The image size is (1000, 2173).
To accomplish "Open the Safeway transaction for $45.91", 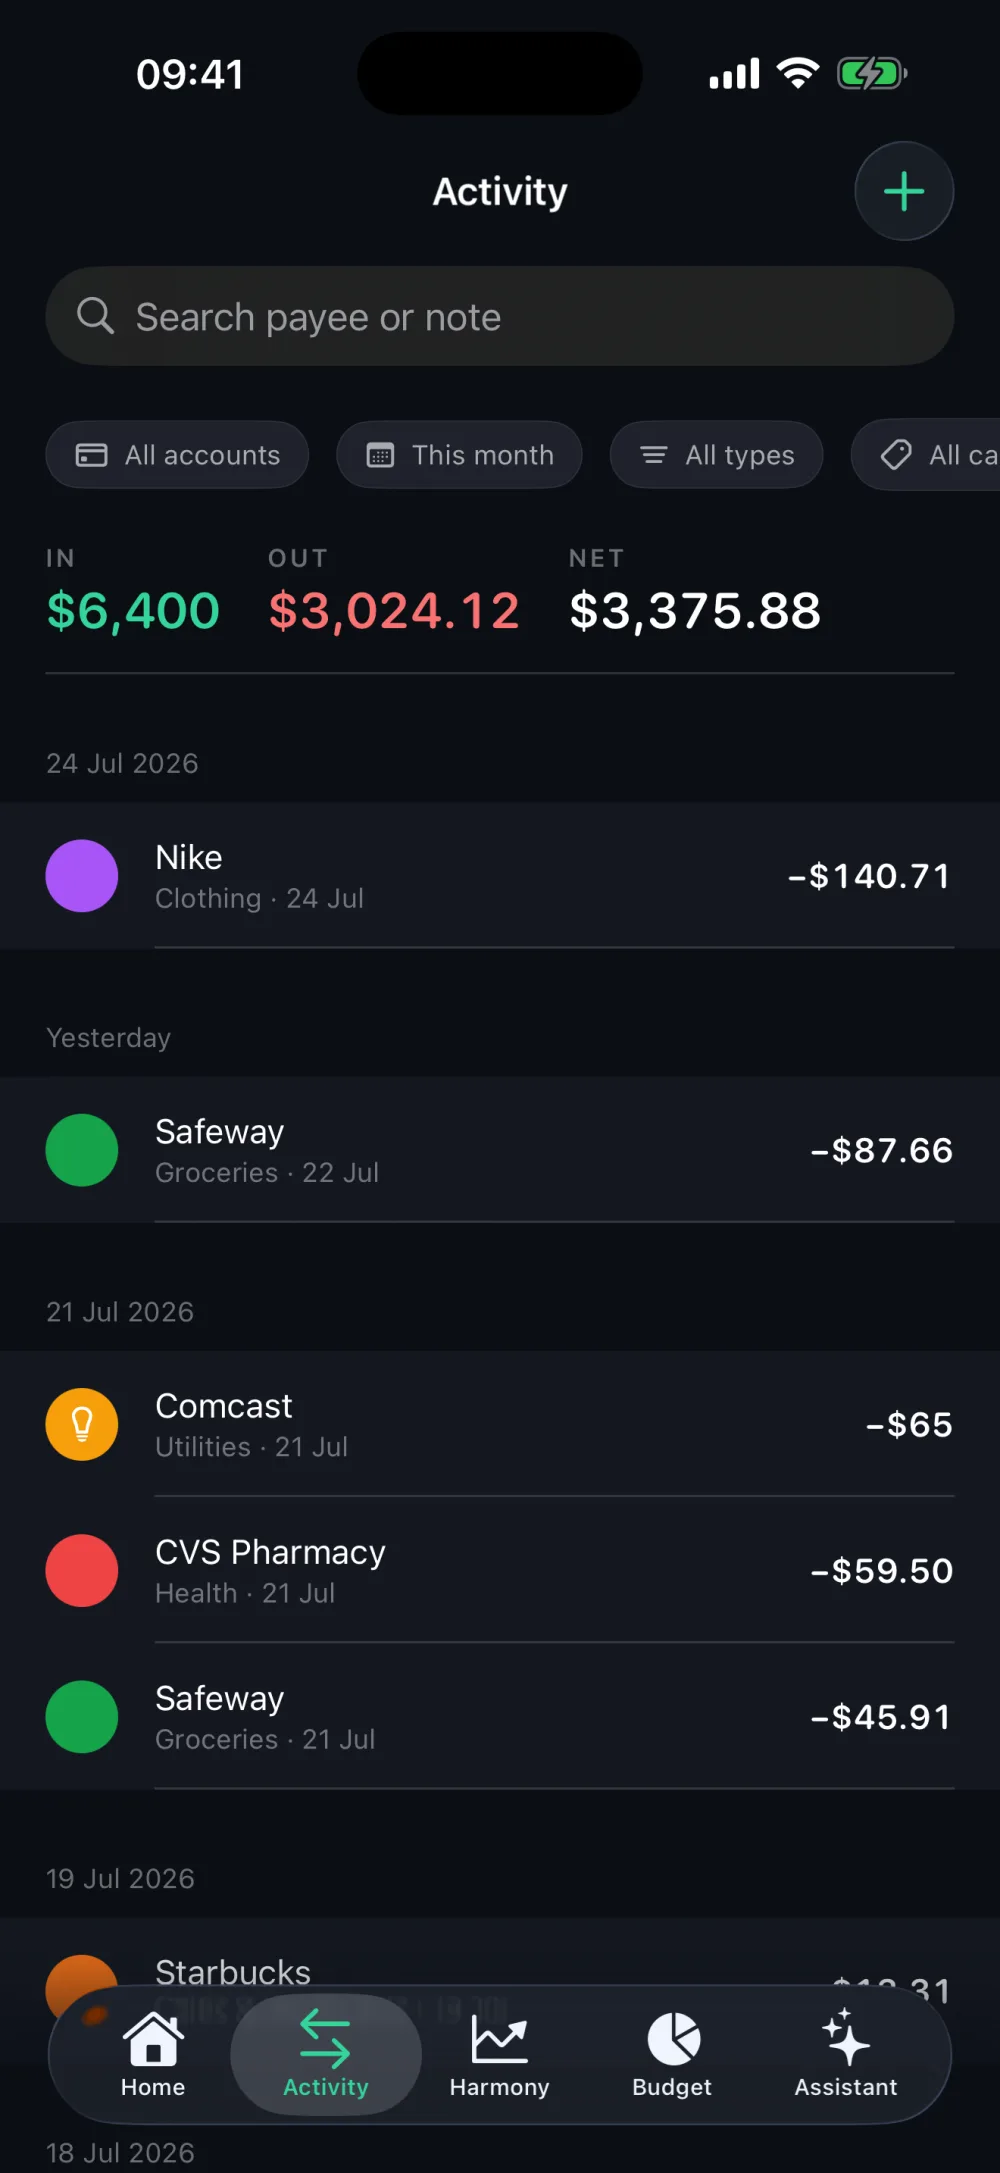I will [x=500, y=1716].
